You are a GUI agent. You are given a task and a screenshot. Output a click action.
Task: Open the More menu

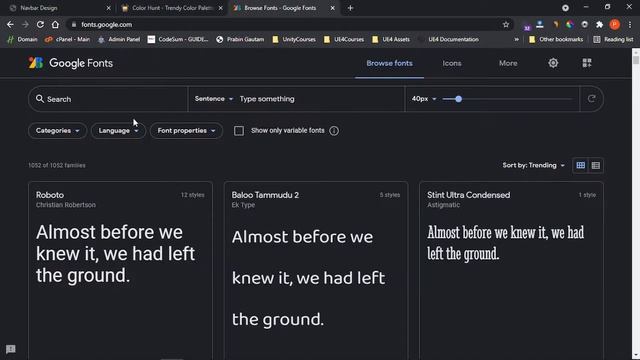pyautogui.click(x=508, y=63)
